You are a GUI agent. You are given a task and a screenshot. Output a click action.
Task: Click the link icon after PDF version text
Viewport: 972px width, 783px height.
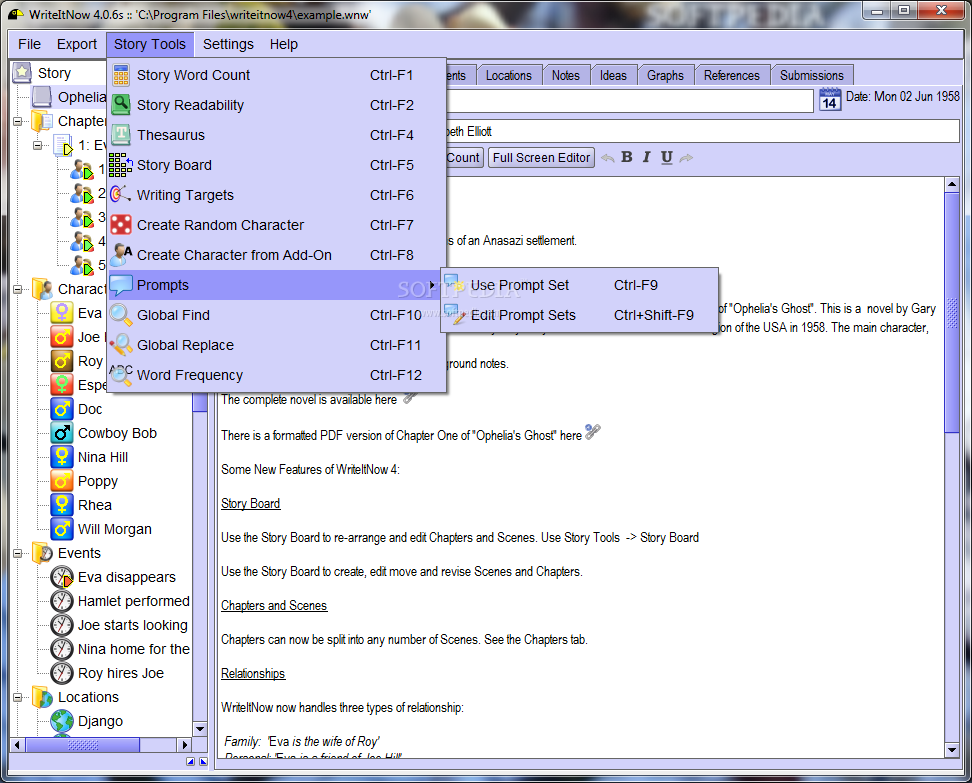tap(593, 431)
